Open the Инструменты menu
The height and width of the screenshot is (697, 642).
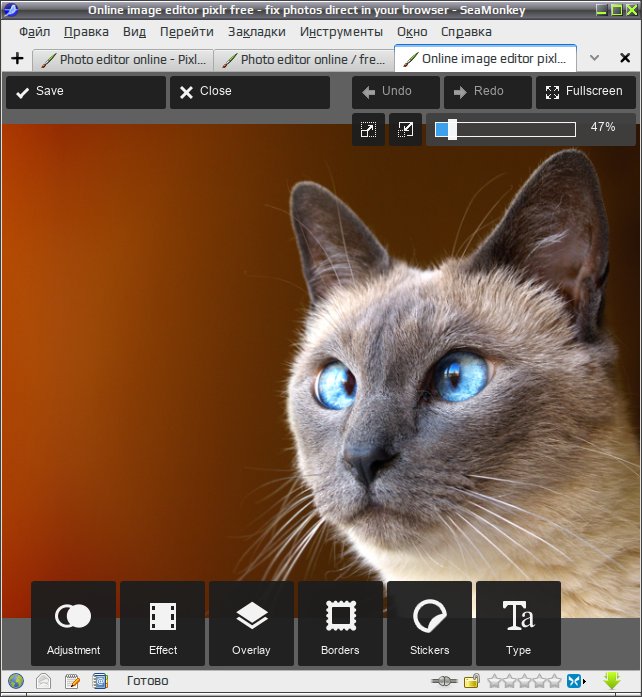pyautogui.click(x=341, y=32)
